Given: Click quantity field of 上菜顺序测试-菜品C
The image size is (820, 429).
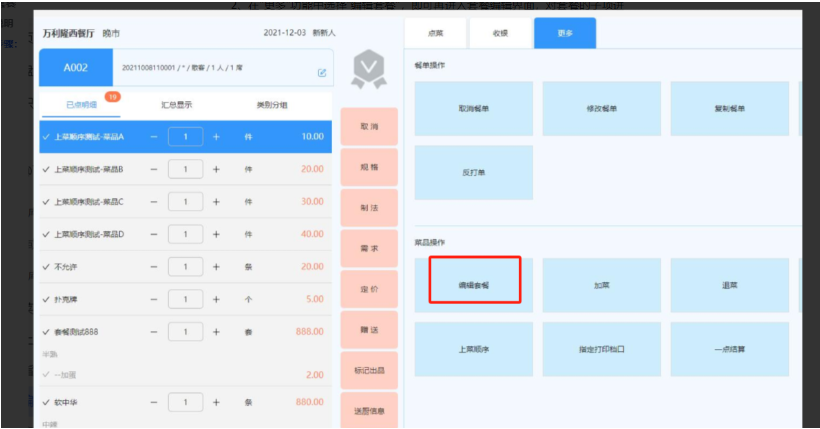Looking at the screenshot, I should tap(185, 202).
